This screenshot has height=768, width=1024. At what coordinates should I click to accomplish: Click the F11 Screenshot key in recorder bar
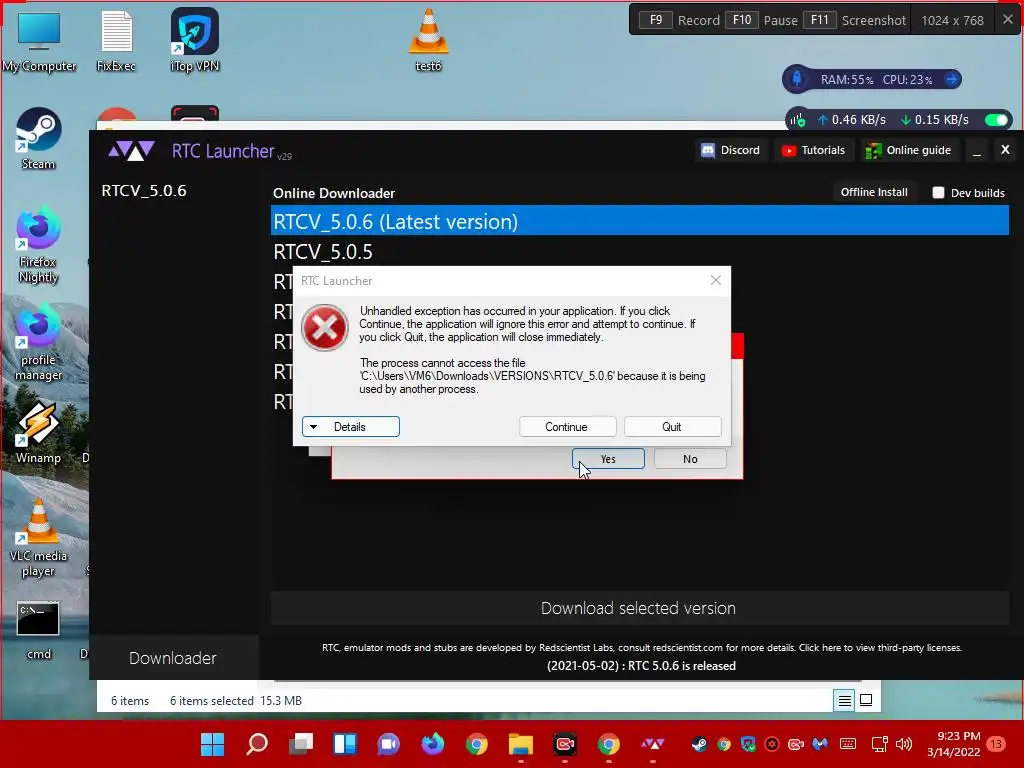[x=820, y=20]
